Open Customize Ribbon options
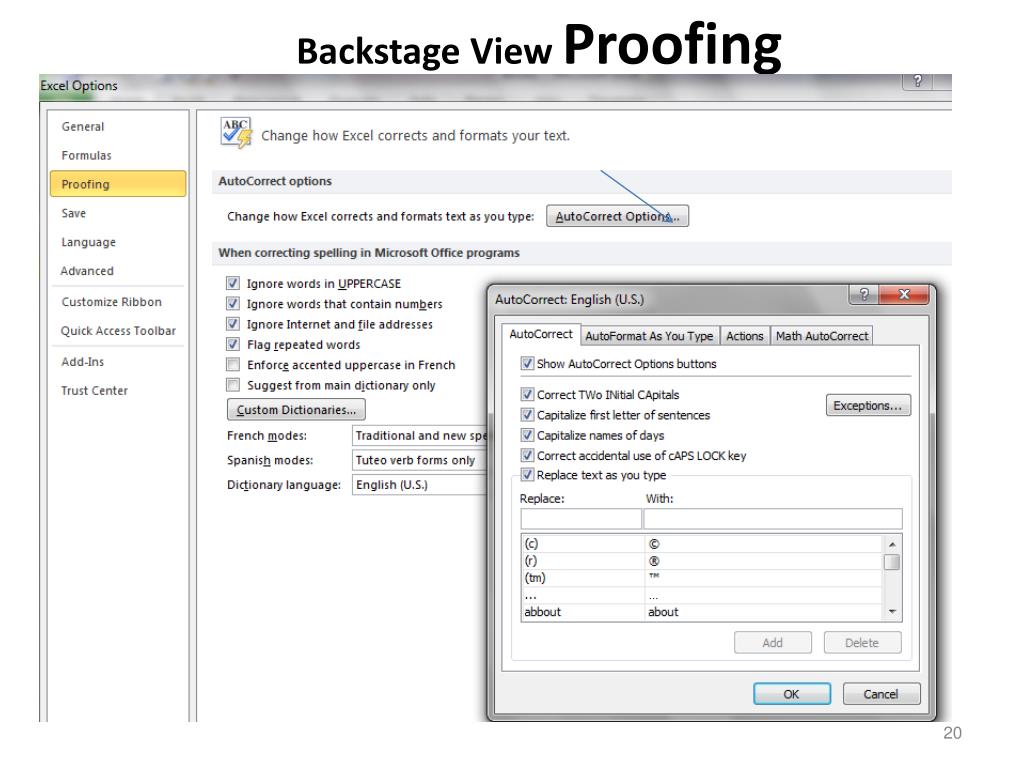This screenshot has width=1024, height=768. coord(118,302)
